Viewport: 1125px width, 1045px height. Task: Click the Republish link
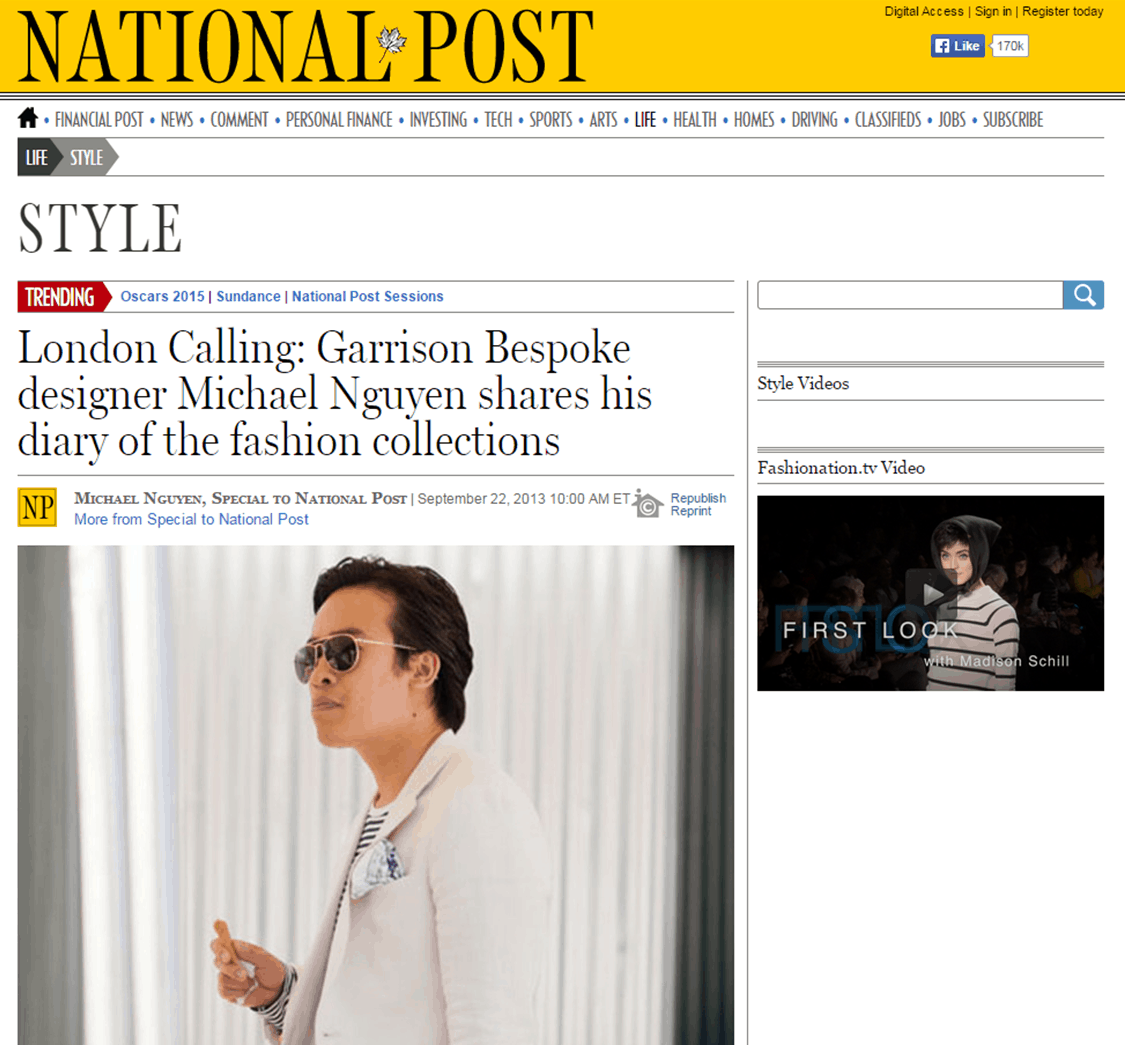click(698, 498)
